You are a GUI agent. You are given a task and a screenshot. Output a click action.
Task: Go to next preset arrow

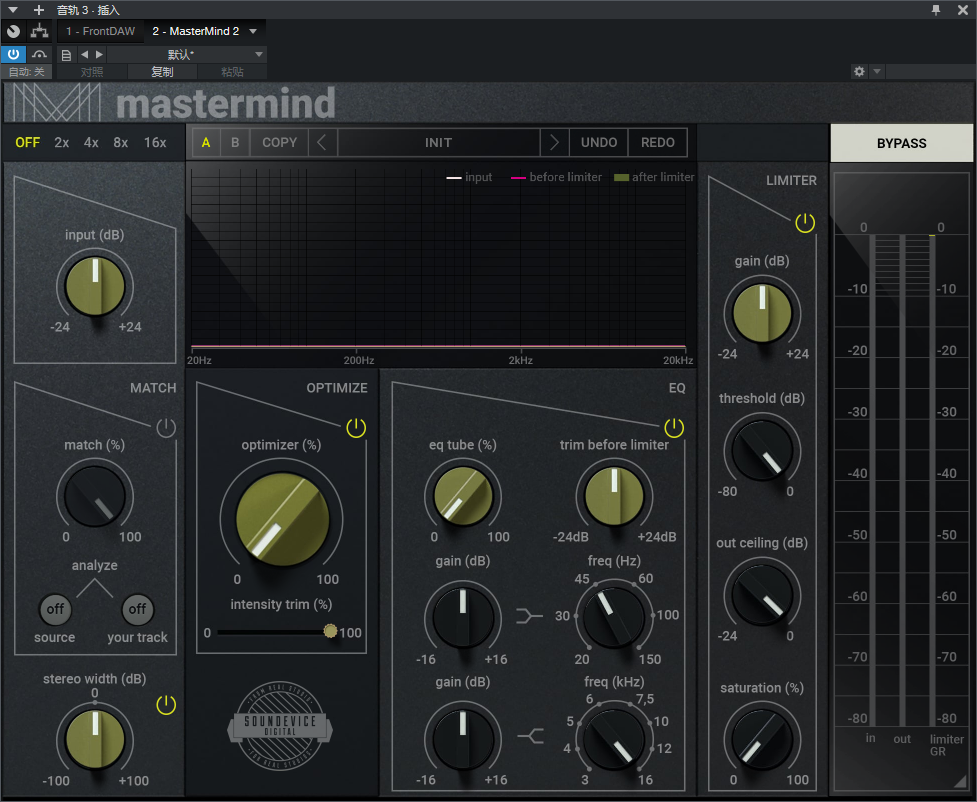tap(554, 143)
